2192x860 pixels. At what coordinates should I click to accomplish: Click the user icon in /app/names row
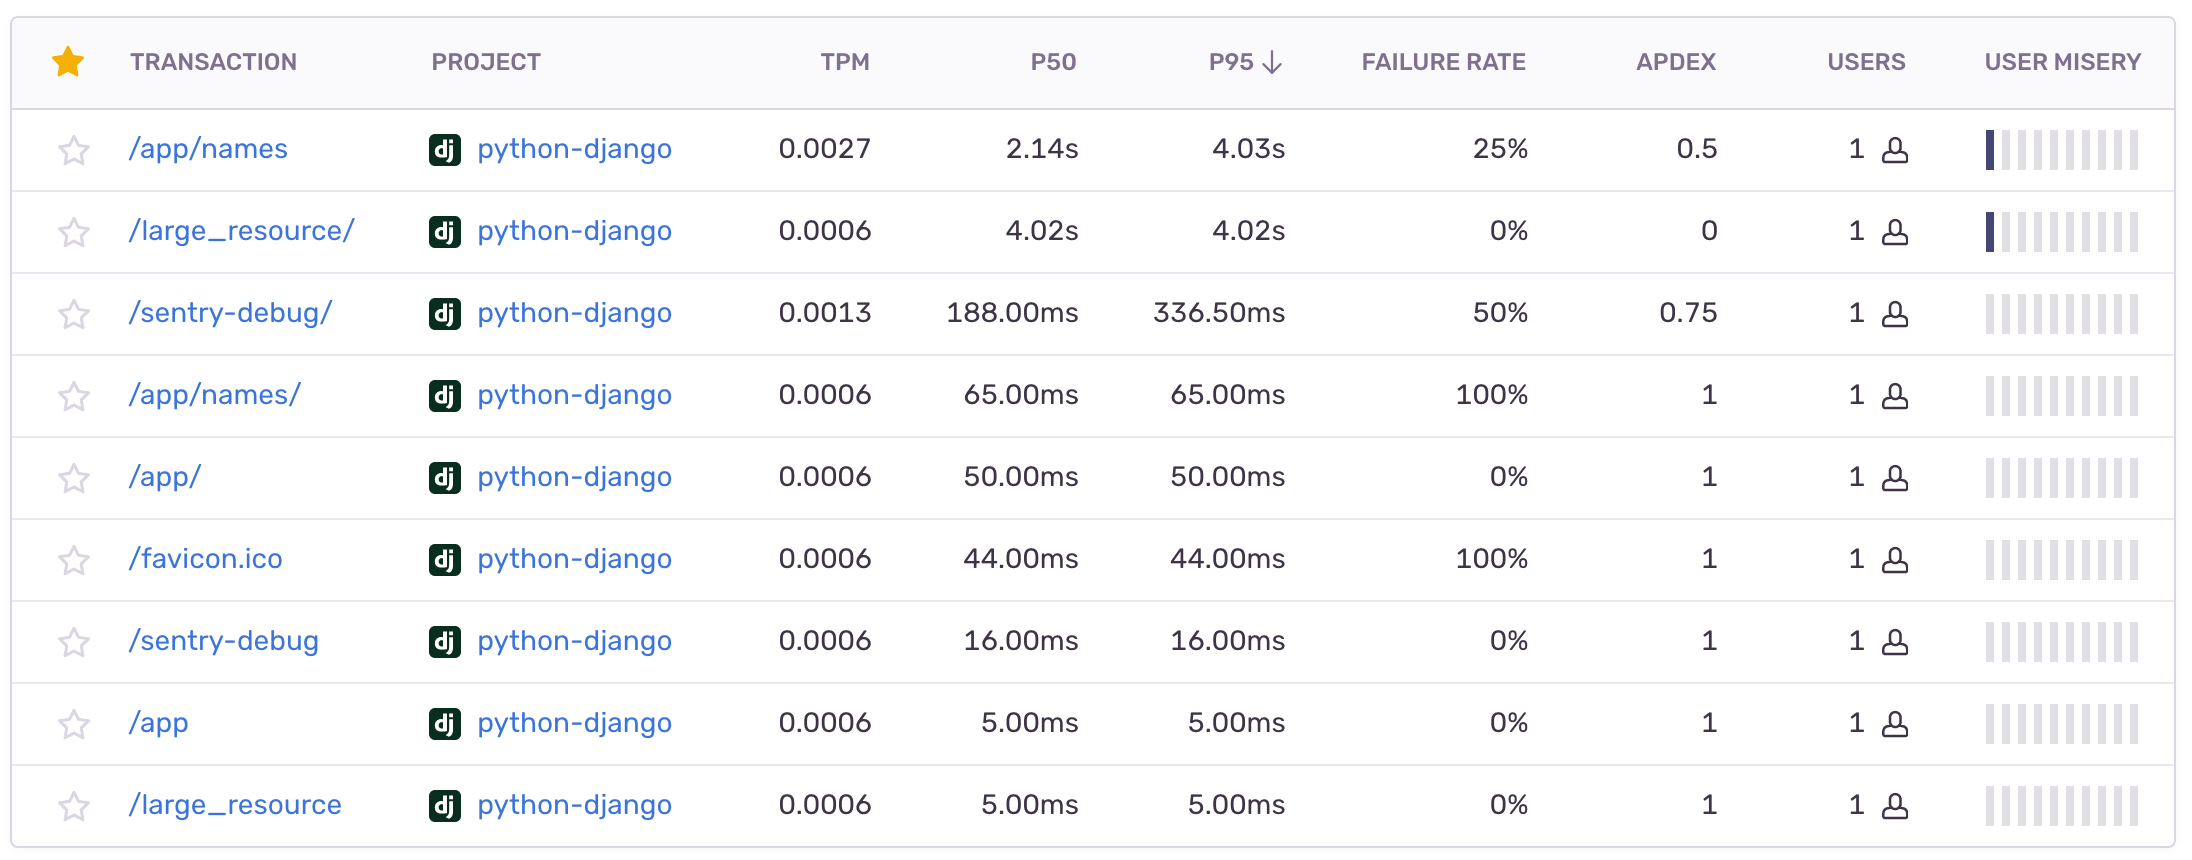1895,150
